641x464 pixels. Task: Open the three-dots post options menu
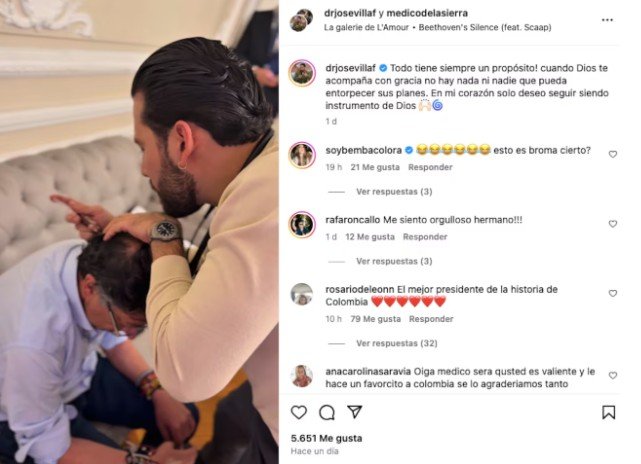tap(607, 20)
